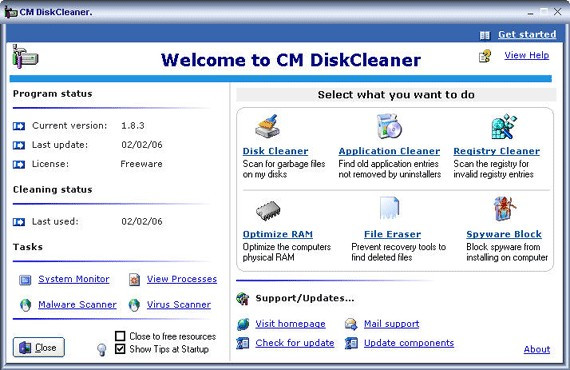Screen dimensions: 570x370
Task: Launch the Optimize RAM link
Action: tap(278, 234)
